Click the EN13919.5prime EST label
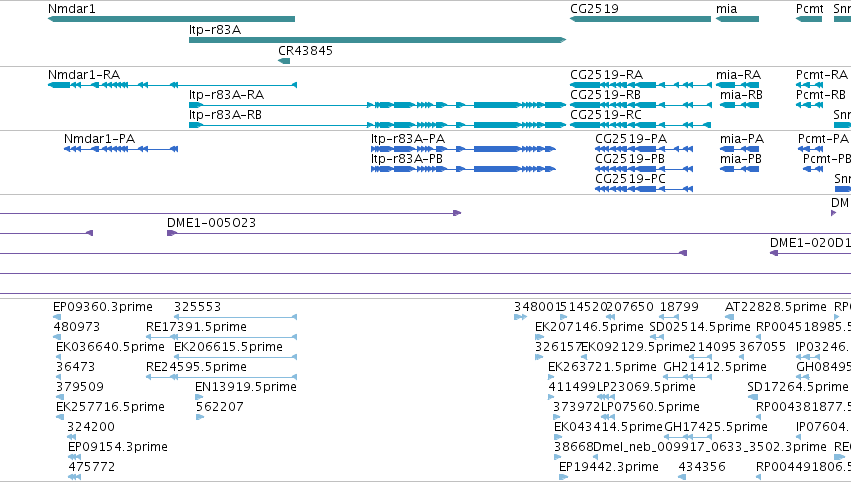 (246, 387)
